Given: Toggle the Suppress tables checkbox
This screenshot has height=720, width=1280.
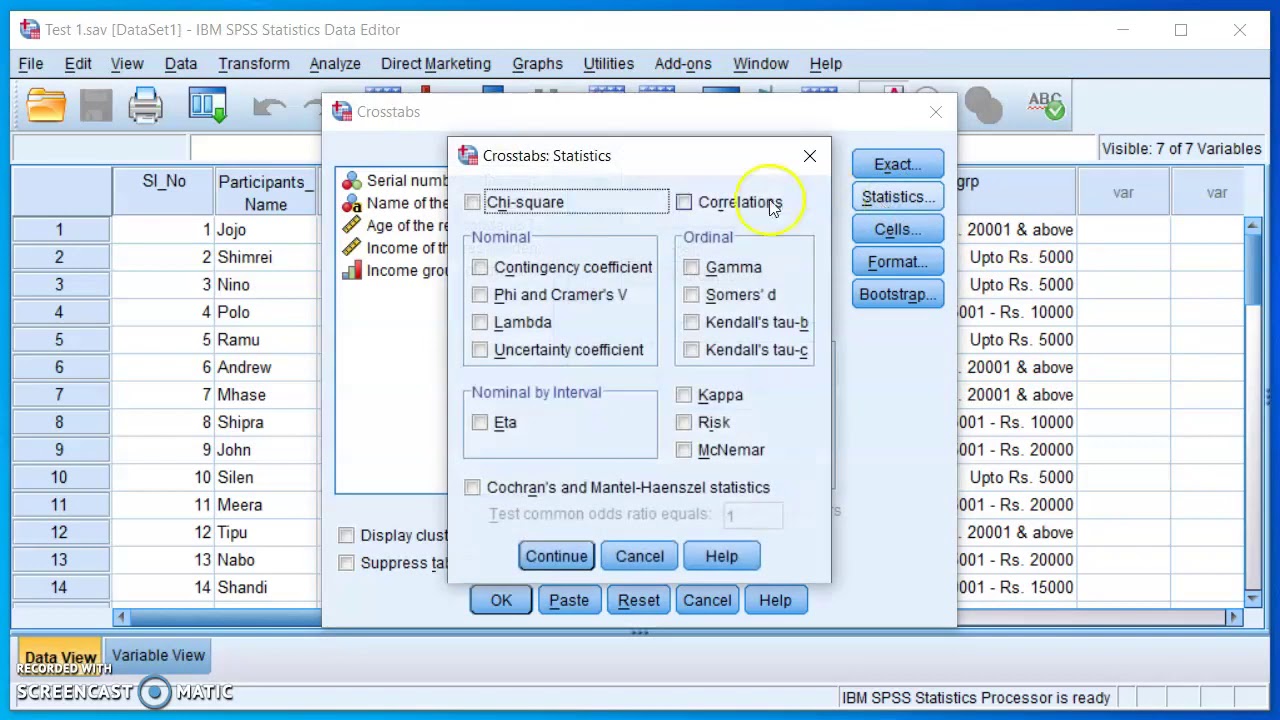Looking at the screenshot, I should coord(346,563).
